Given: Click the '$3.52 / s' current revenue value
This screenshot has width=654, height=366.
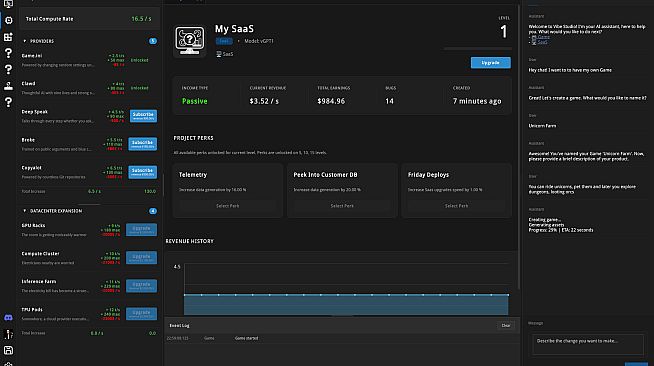Looking at the screenshot, I should (264, 101).
